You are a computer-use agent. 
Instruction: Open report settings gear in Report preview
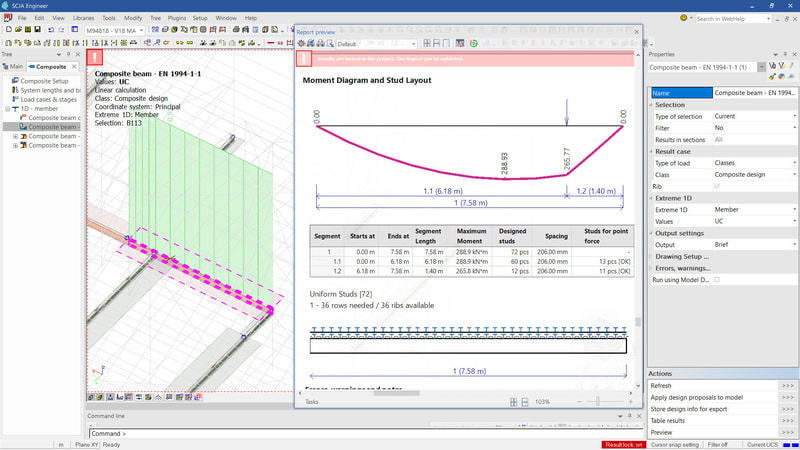click(x=302, y=44)
